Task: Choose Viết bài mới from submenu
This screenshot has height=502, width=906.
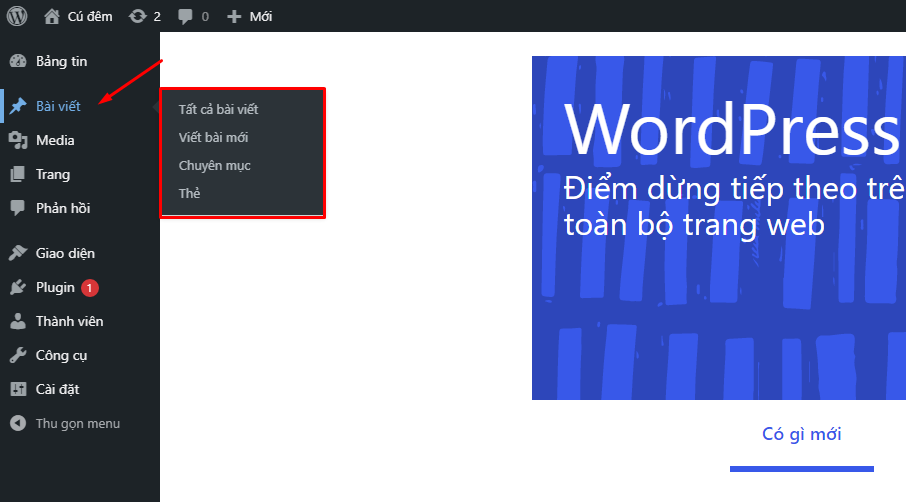Action: 213,137
